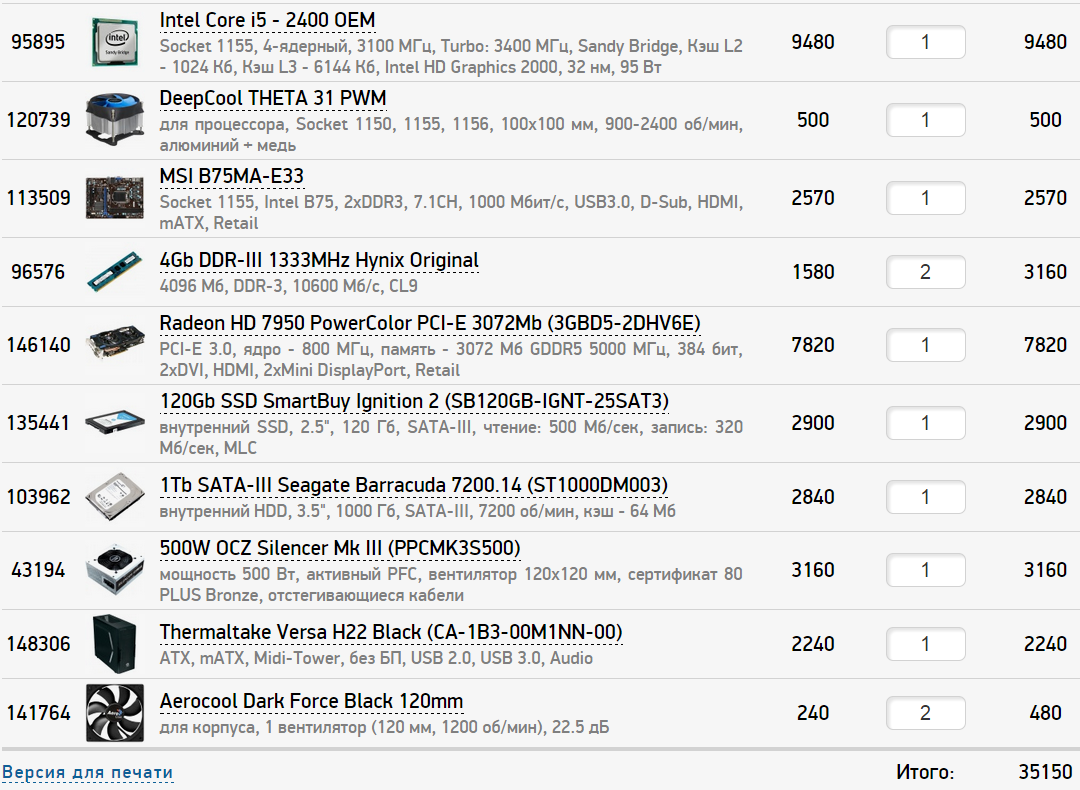Viewport: 1080px width, 790px height.
Task: Click the Aerocool Dark Force fan image
Action: tap(114, 712)
